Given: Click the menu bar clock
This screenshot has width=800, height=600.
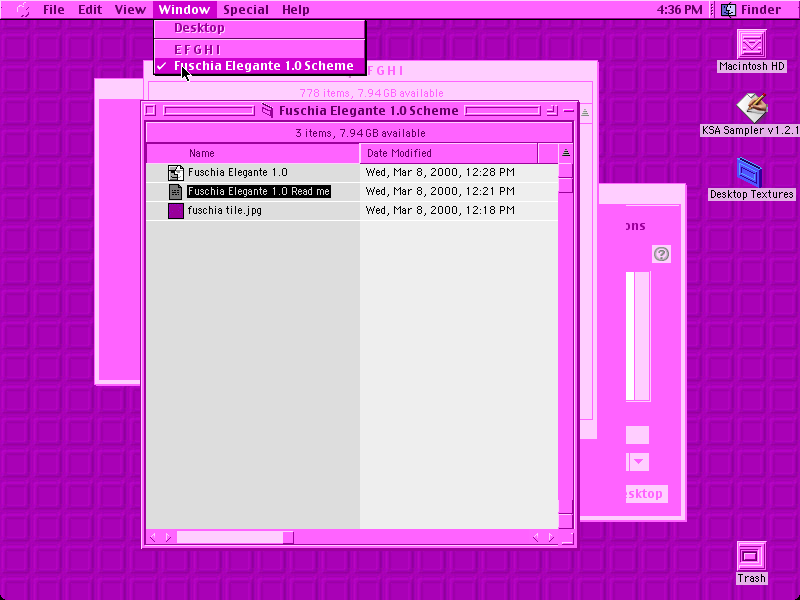Looking at the screenshot, I should pos(679,9).
